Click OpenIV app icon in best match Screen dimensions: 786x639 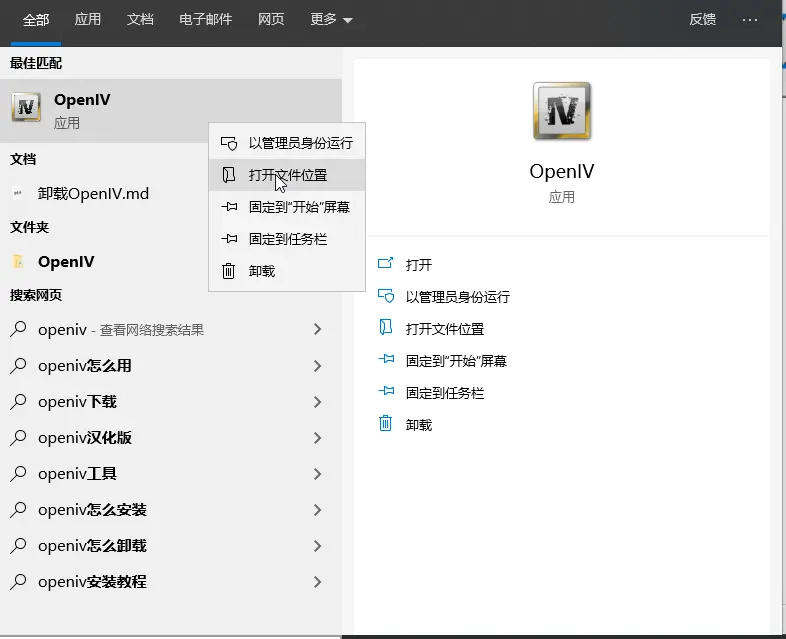click(x=26, y=107)
